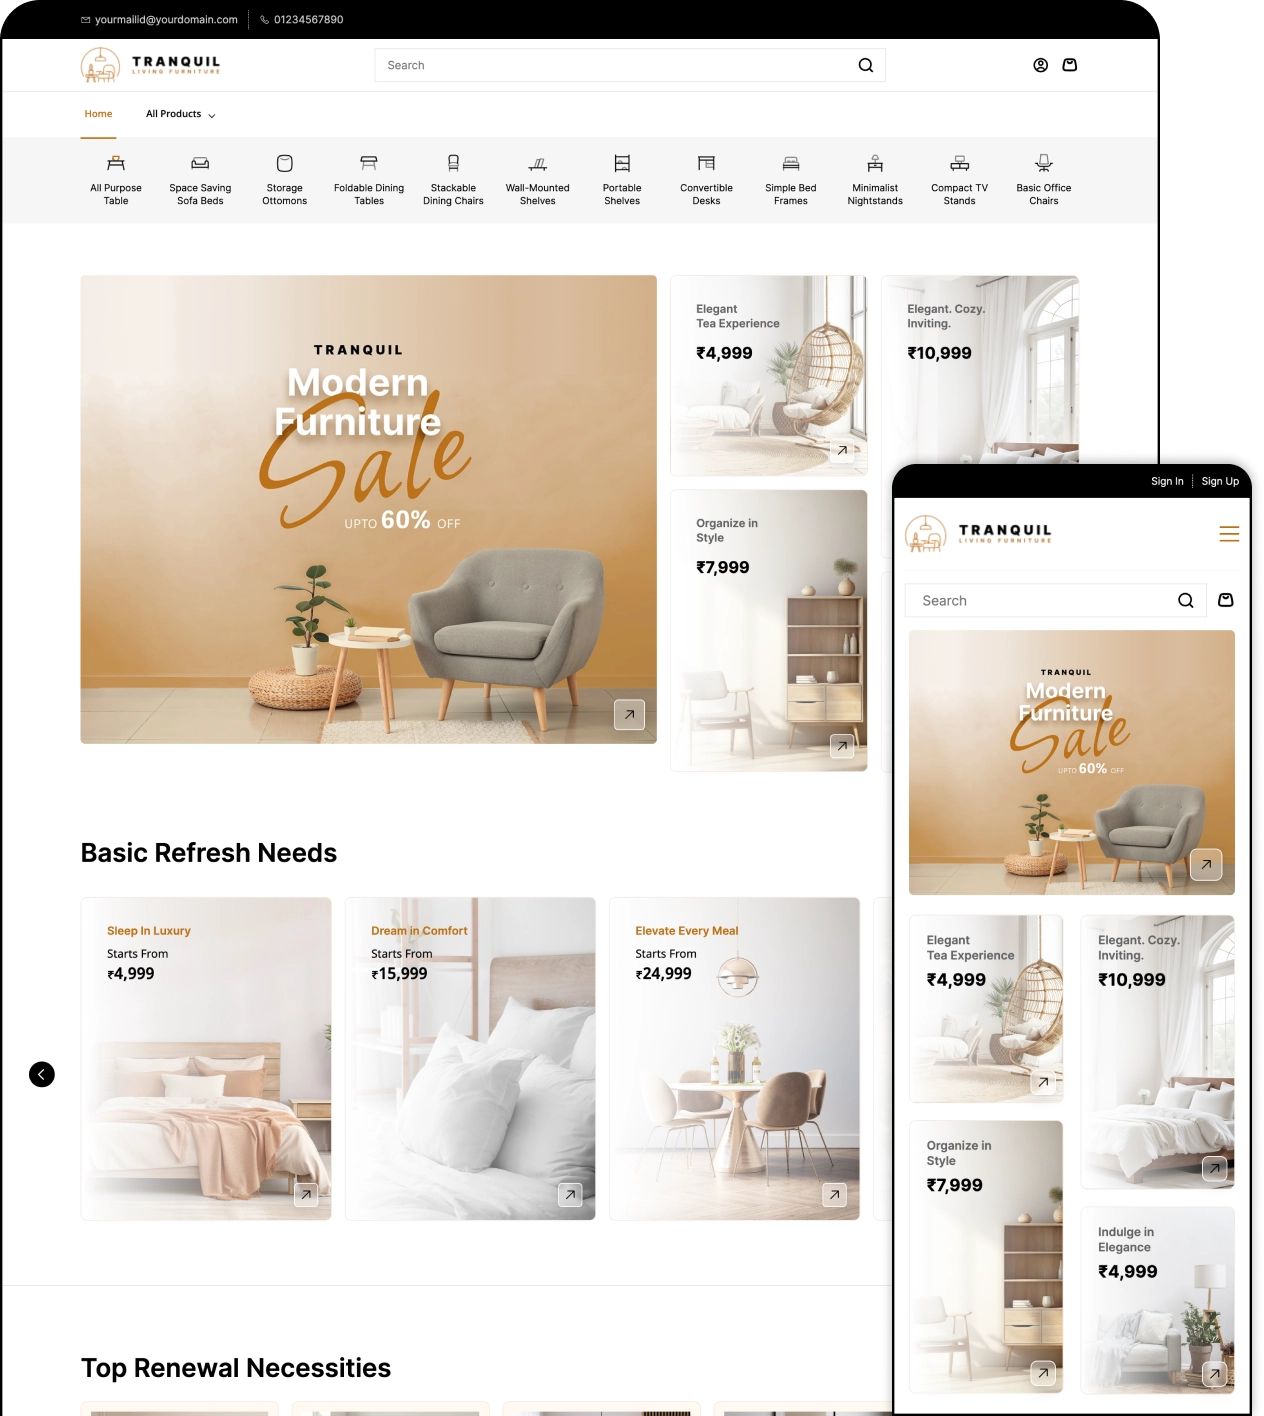This screenshot has width=1264, height=1416.
Task: Select the Basic Office Chairs icon
Action: [1044, 163]
